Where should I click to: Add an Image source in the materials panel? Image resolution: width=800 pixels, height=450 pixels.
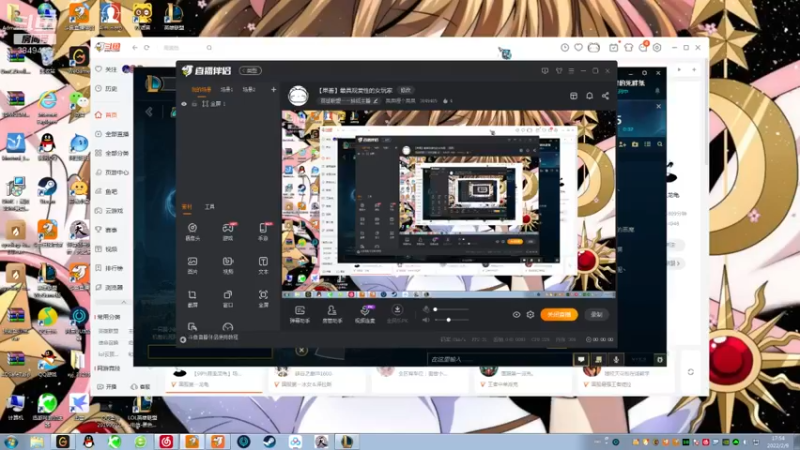pyautogui.click(x=192, y=265)
